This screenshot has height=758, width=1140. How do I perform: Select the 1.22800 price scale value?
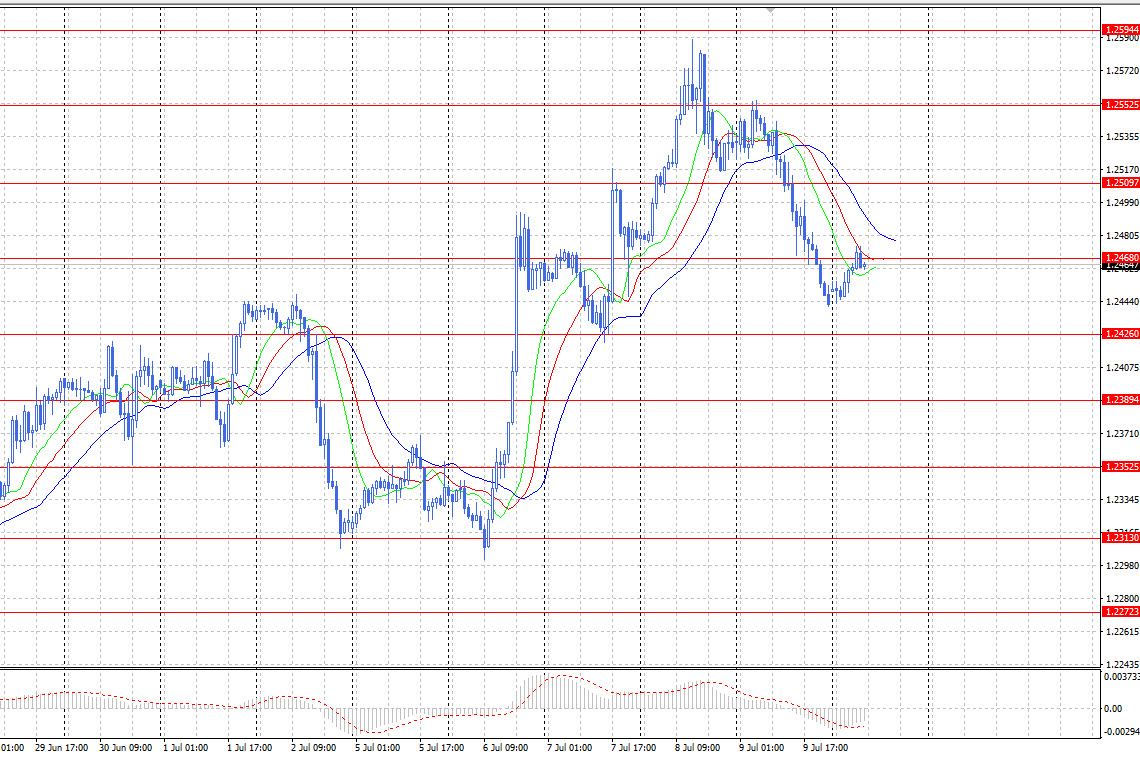pos(1122,599)
